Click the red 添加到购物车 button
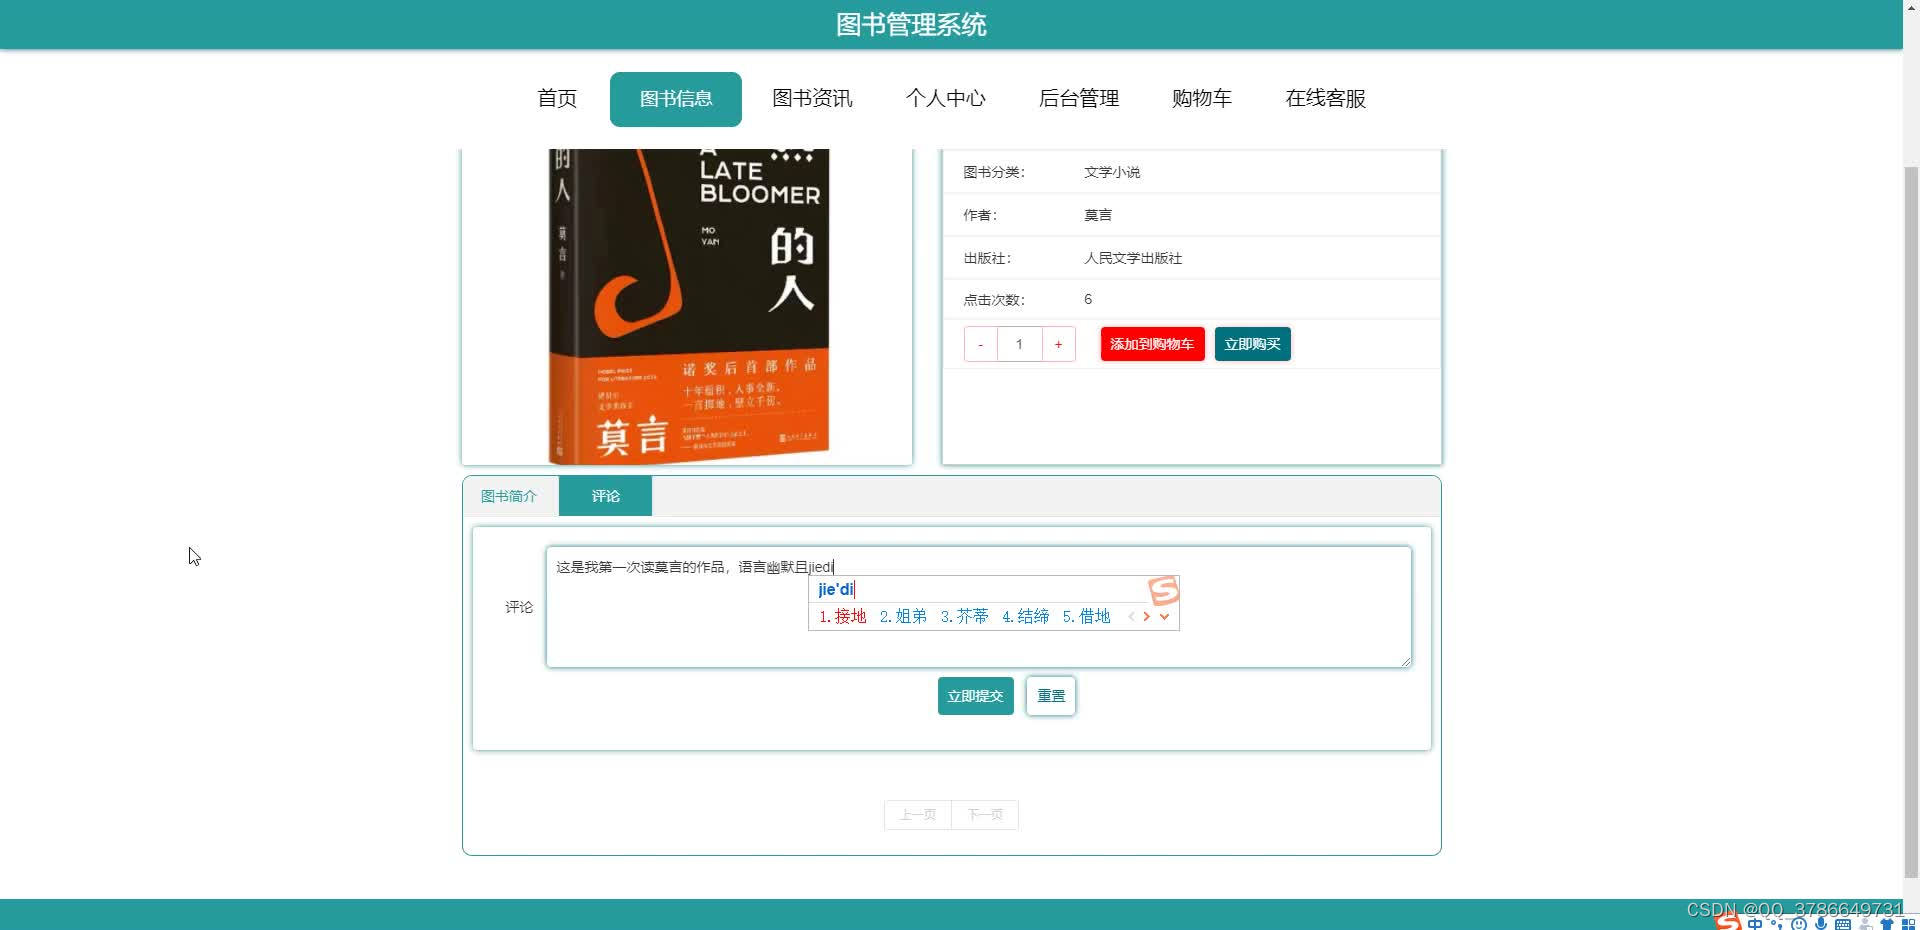This screenshot has width=1920, height=930. (x=1152, y=344)
